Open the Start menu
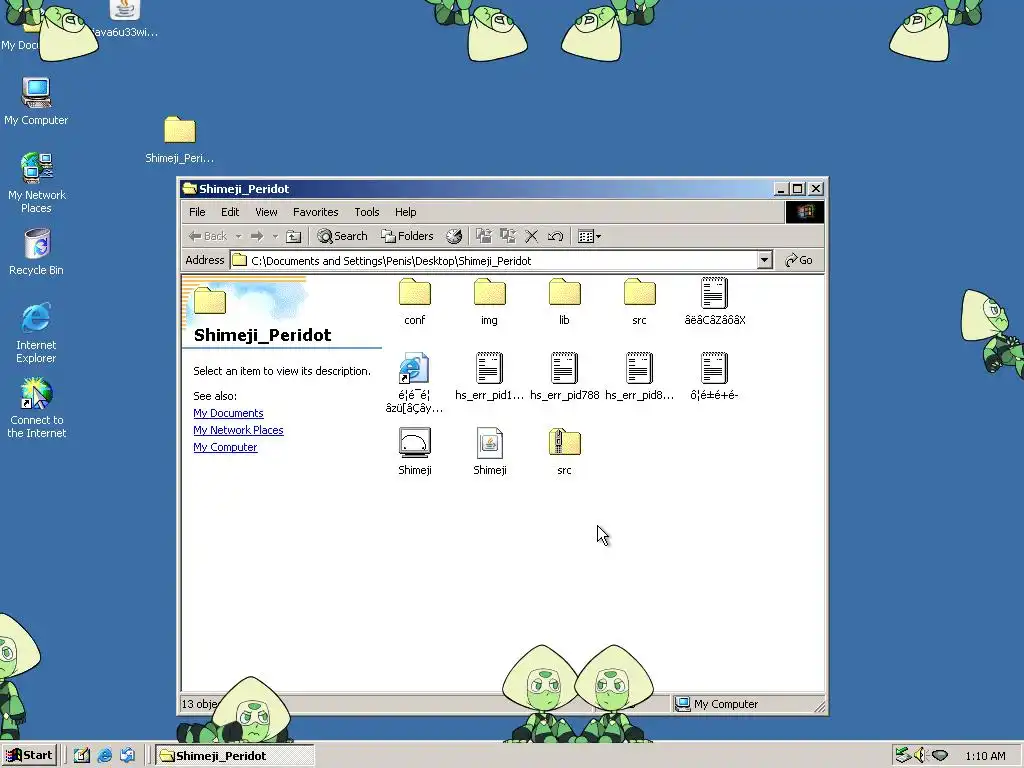 coord(29,756)
